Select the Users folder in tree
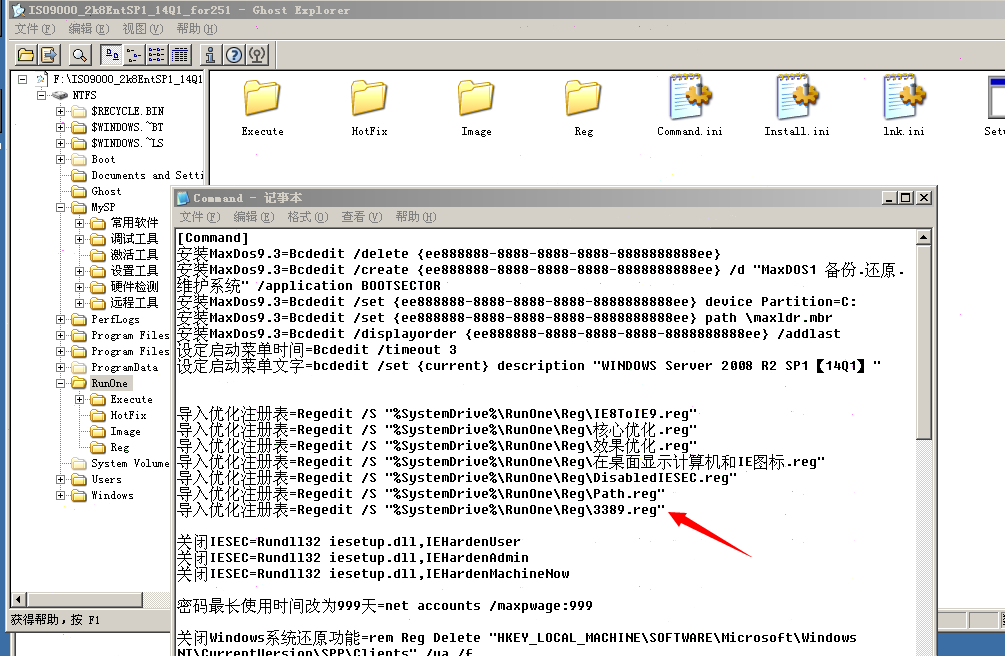 [106, 479]
